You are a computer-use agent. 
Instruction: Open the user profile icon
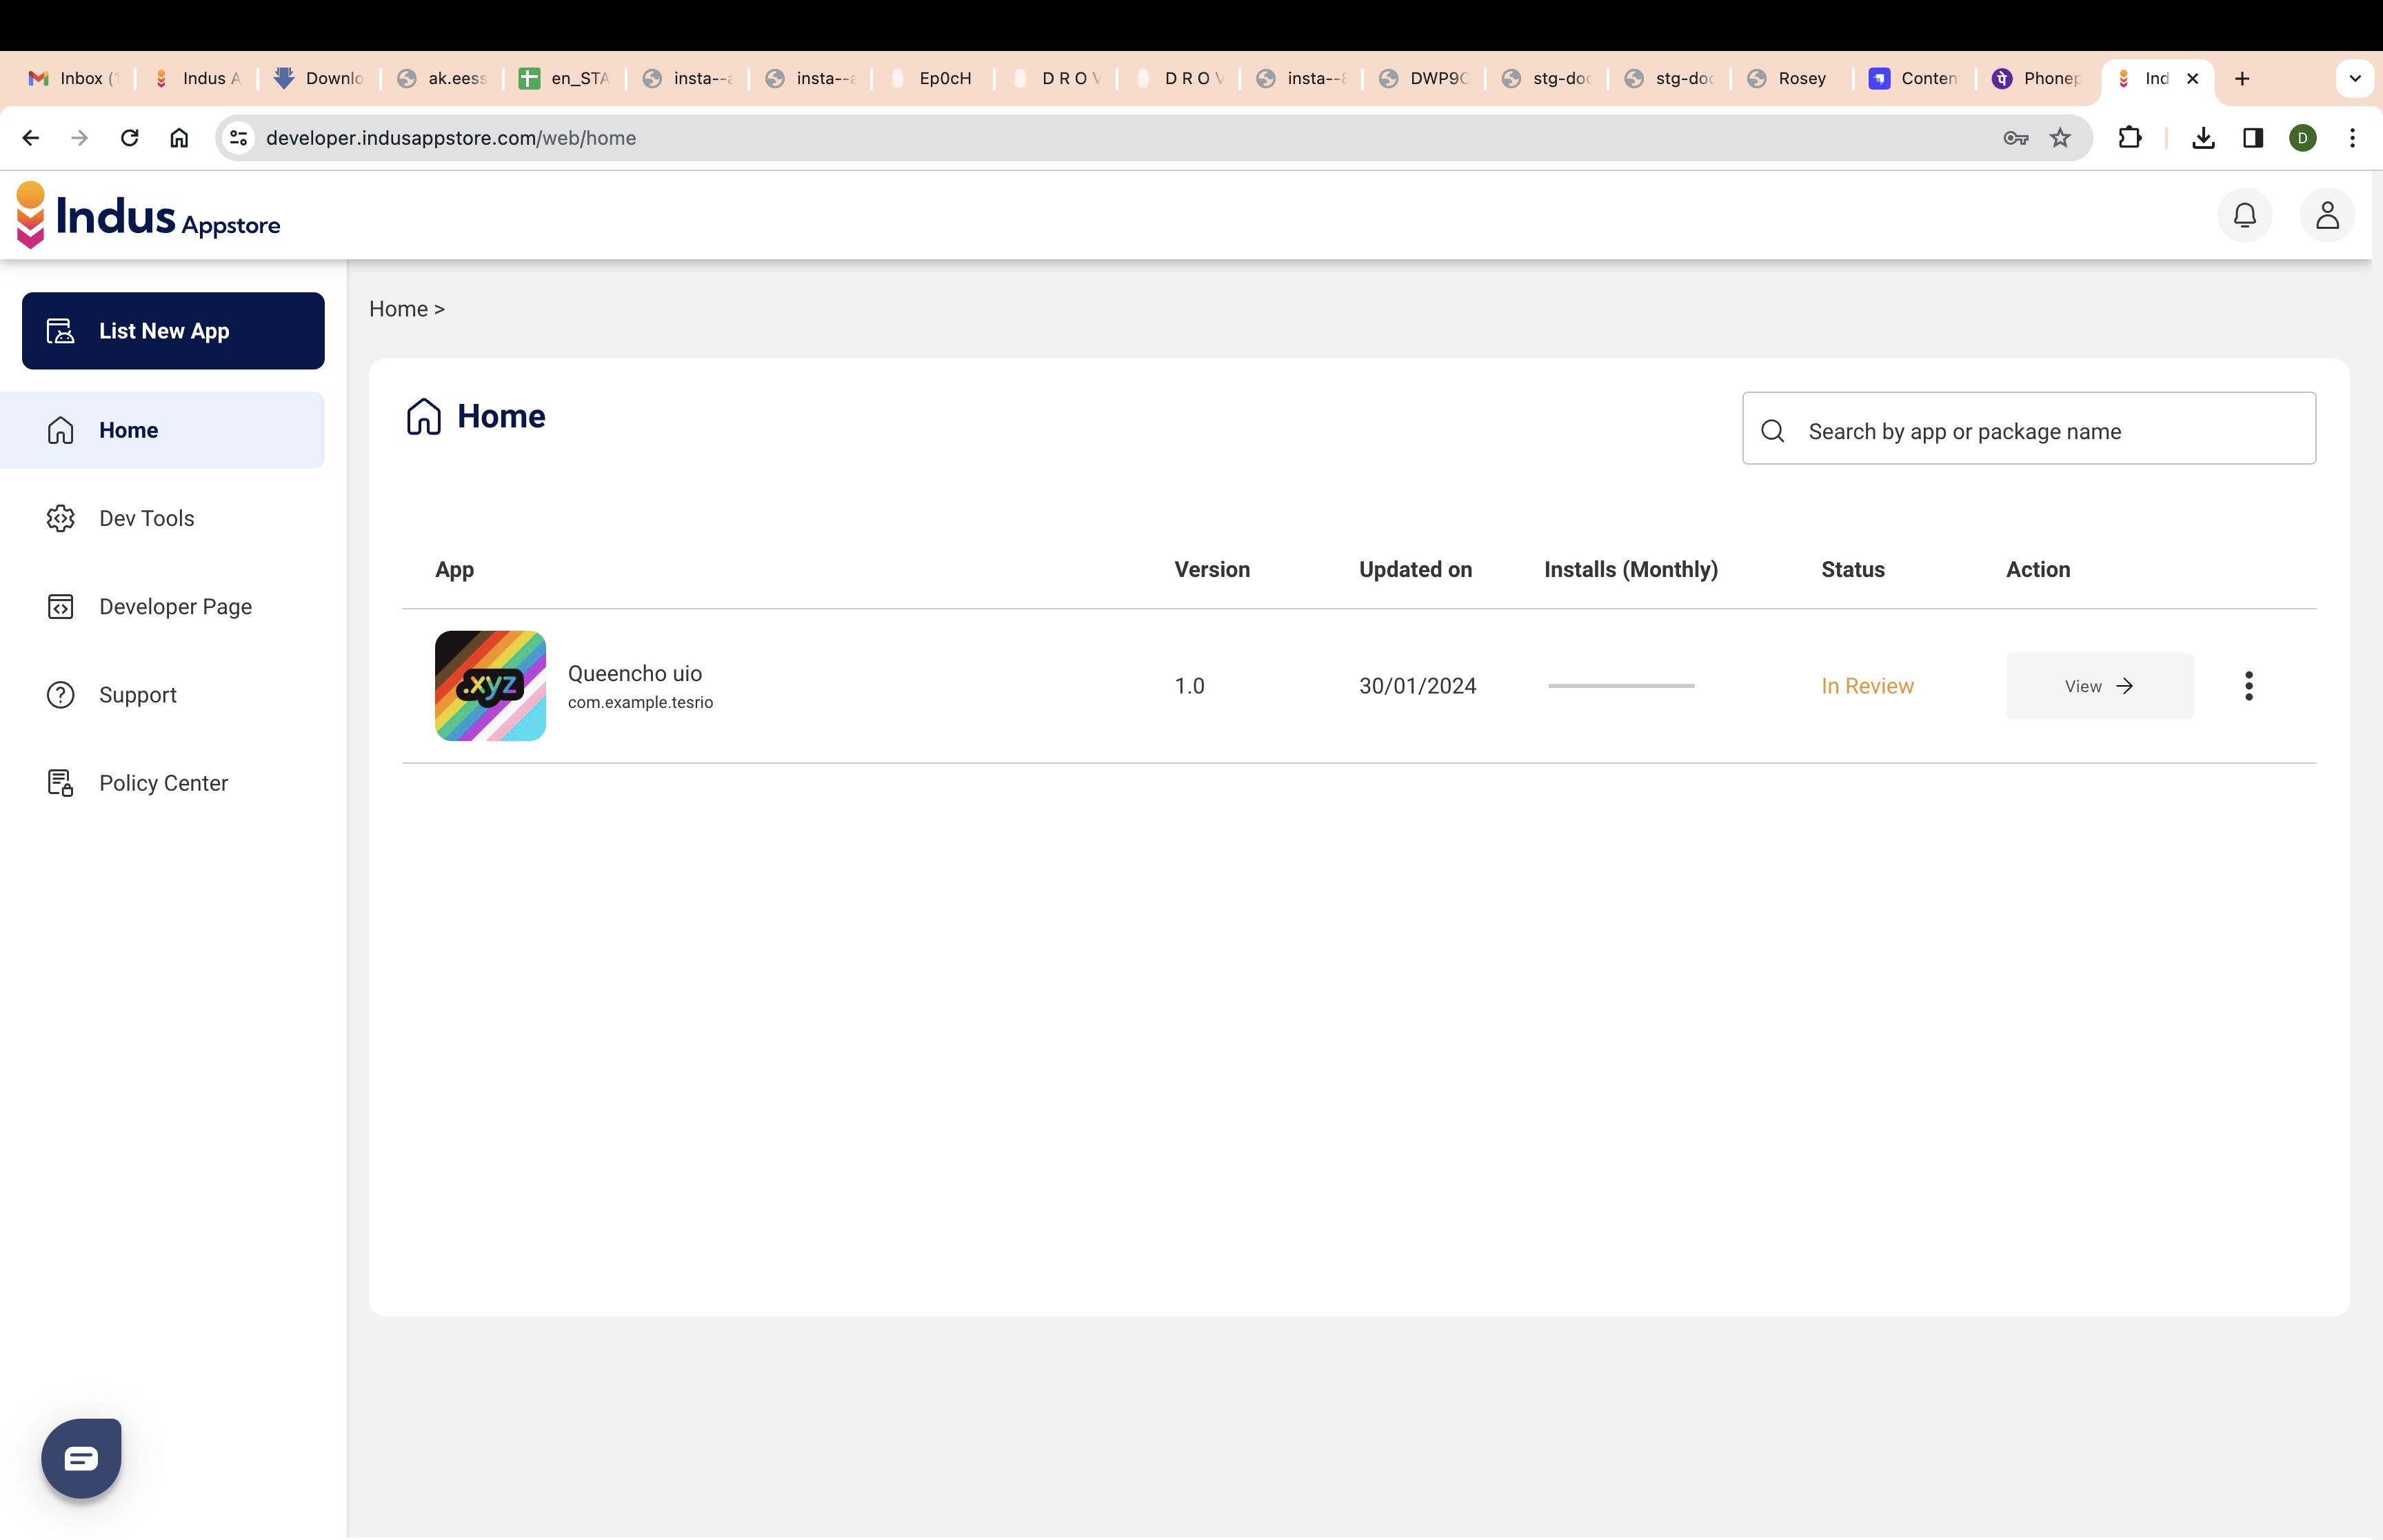2327,215
